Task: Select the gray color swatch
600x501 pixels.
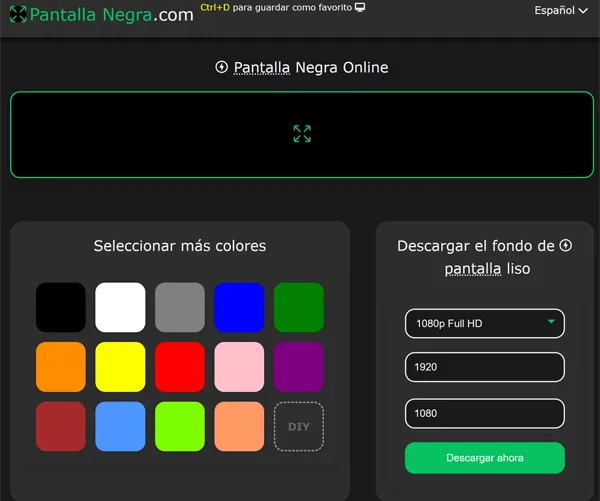Action: [x=180, y=307]
